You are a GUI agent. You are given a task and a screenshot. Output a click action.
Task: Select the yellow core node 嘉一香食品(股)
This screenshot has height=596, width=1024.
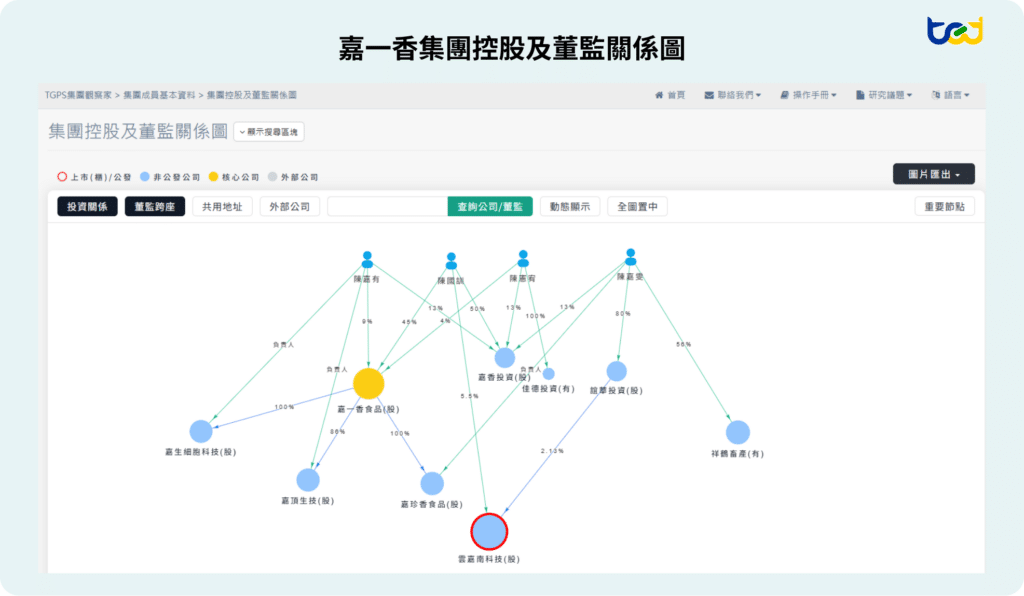368,384
